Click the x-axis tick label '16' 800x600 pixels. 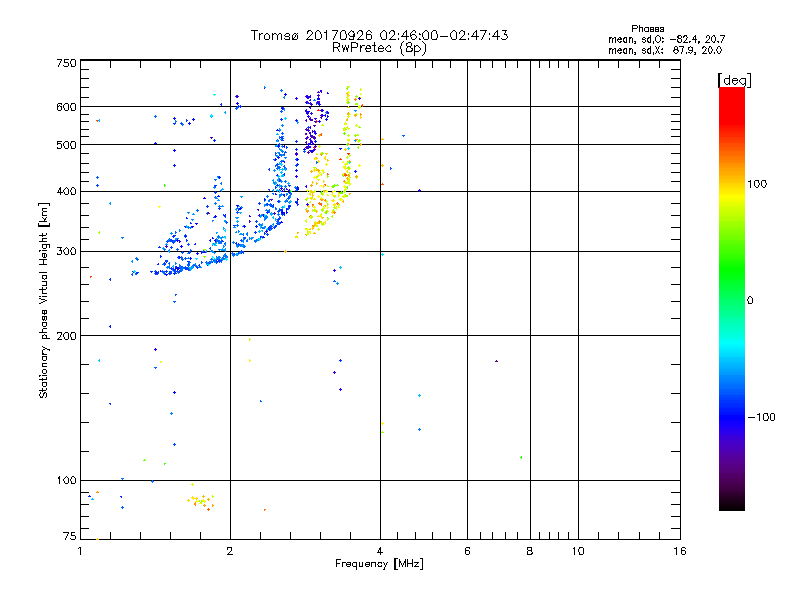tap(680, 551)
